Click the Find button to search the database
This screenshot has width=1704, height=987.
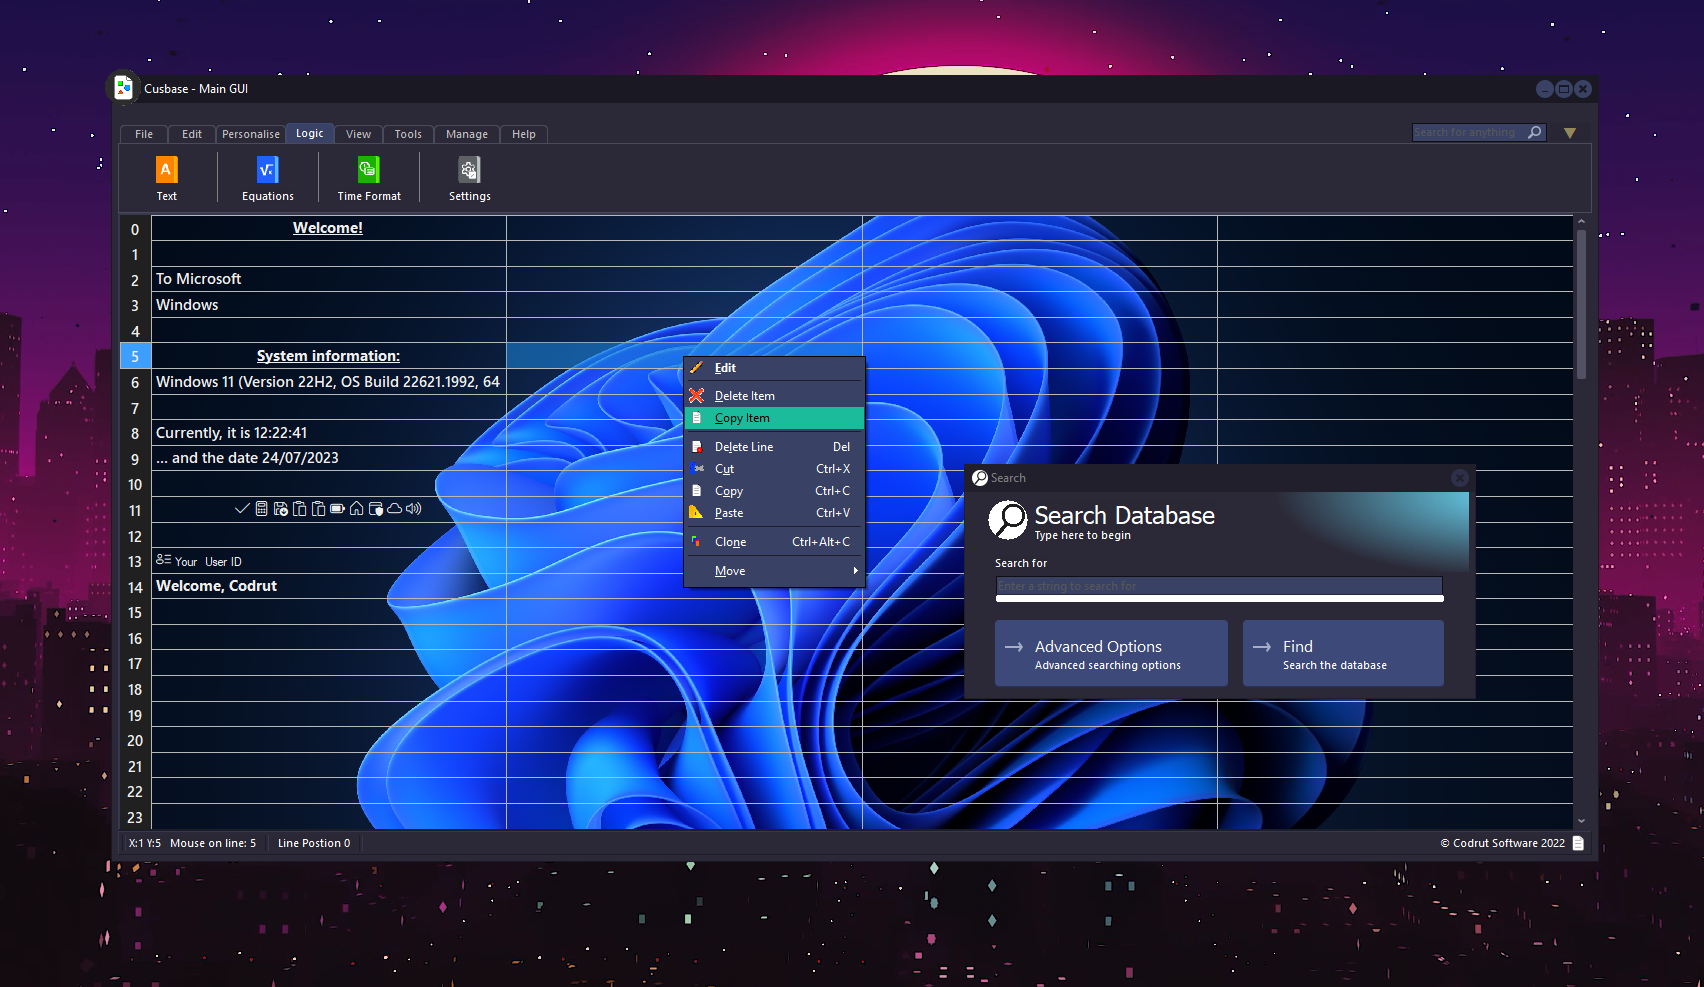1343,653
